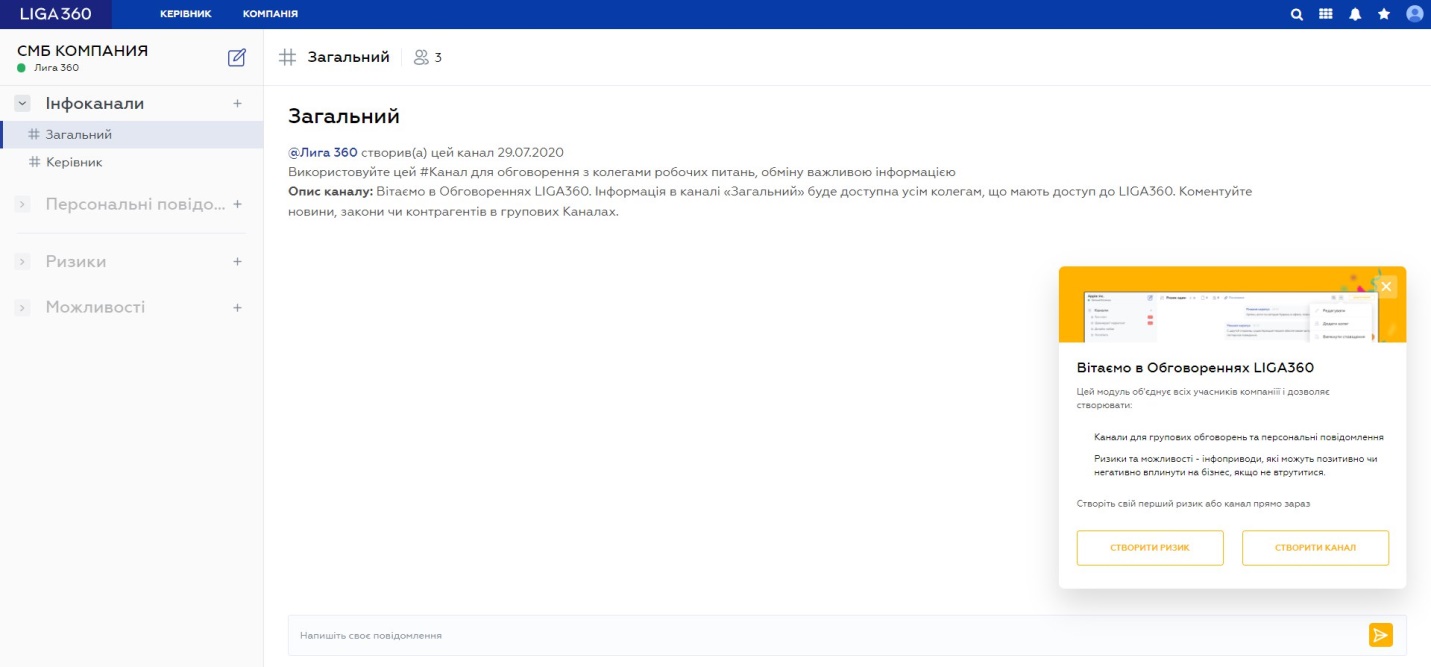Open the user profile avatar

1414,14
